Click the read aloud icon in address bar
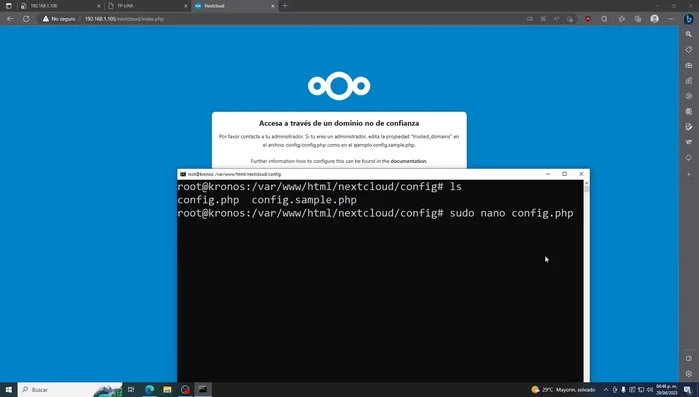The height and width of the screenshot is (397, 699). coord(556,19)
